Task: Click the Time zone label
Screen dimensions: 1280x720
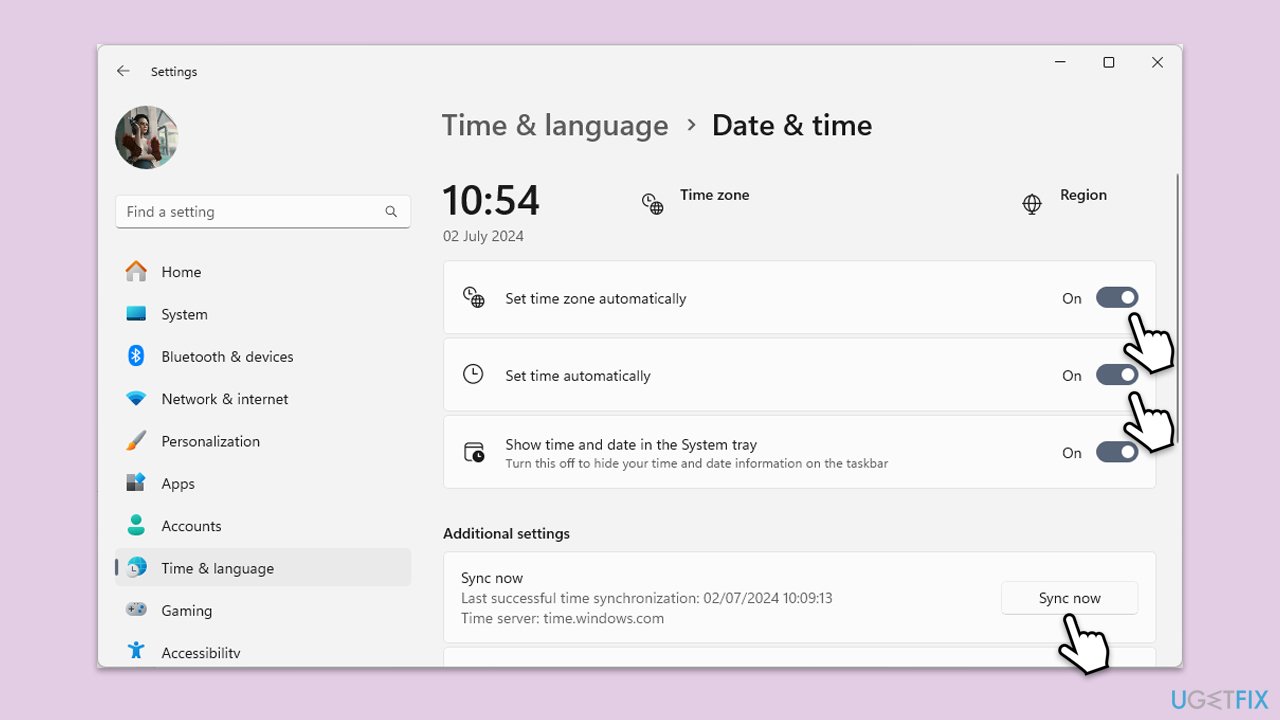Action: 714,195
